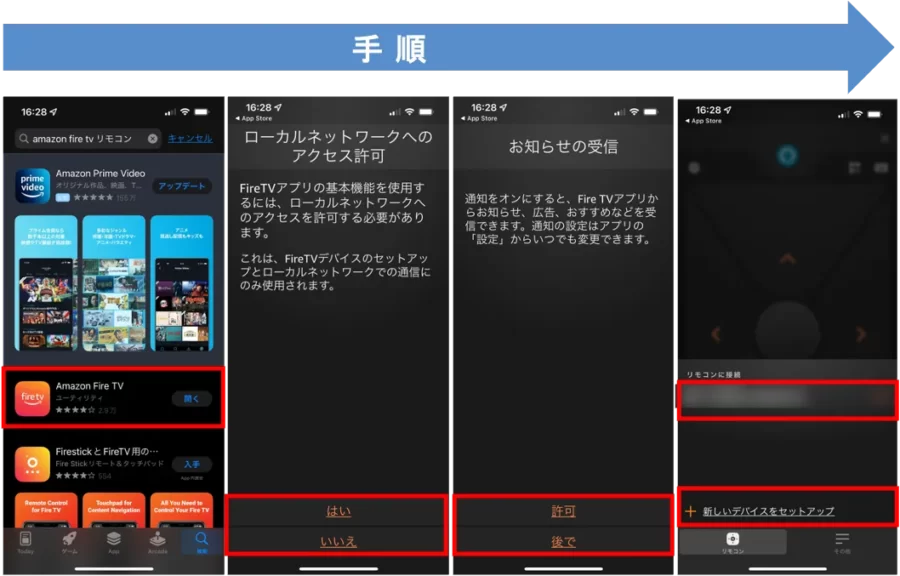
Task: Tap キャンセル next to the search field
Action: point(190,138)
